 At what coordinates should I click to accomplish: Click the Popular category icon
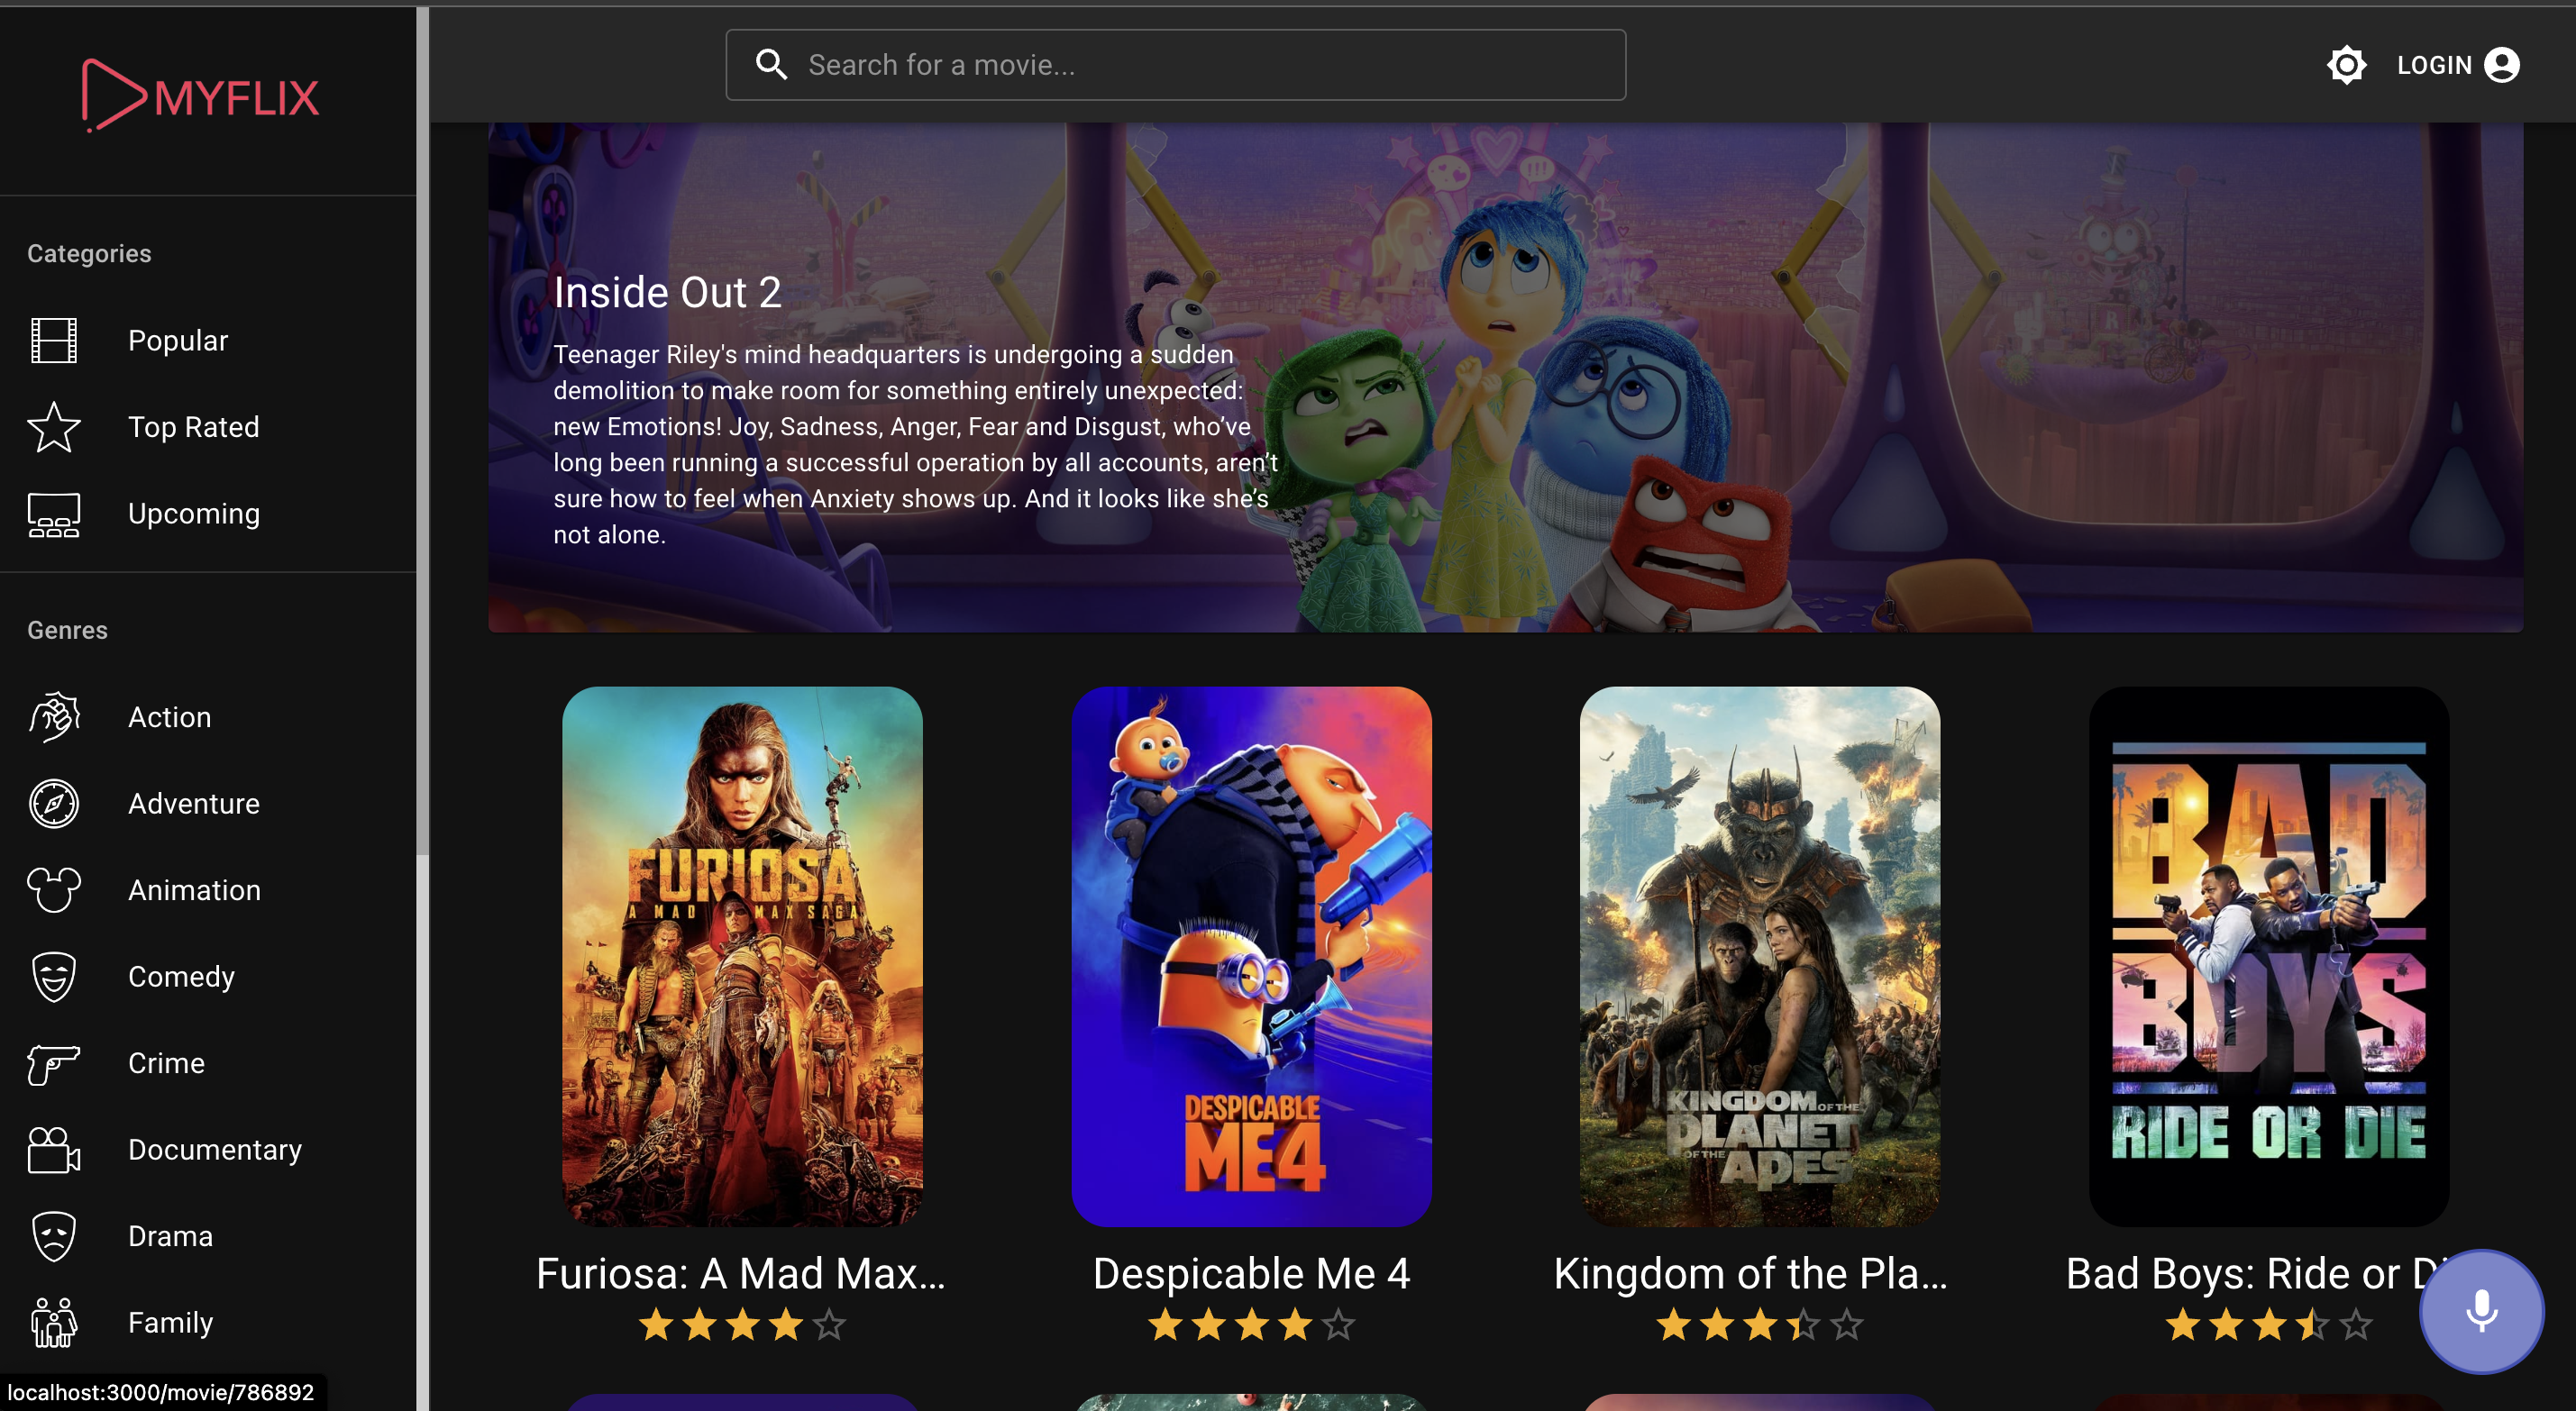click(x=50, y=341)
